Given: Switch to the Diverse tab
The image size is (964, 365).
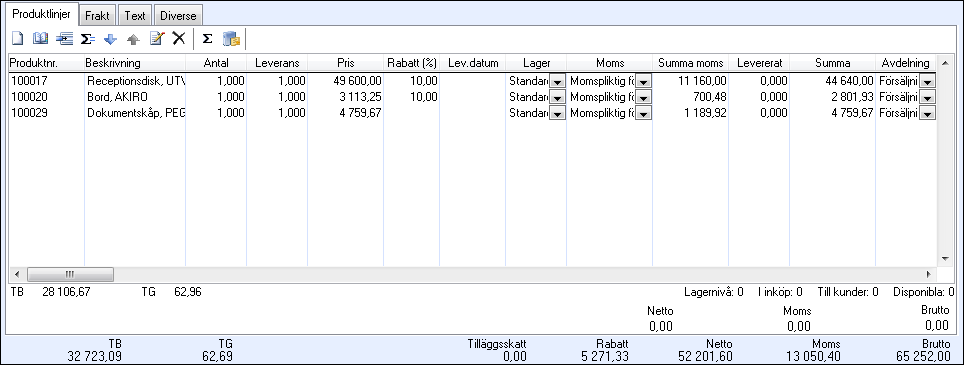Looking at the screenshot, I should click(178, 16).
